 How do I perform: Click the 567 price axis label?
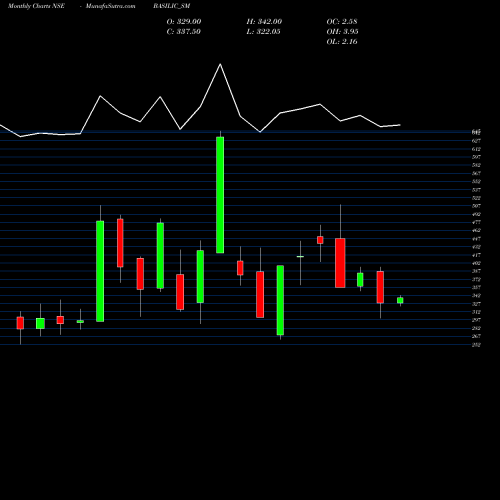coord(476,173)
